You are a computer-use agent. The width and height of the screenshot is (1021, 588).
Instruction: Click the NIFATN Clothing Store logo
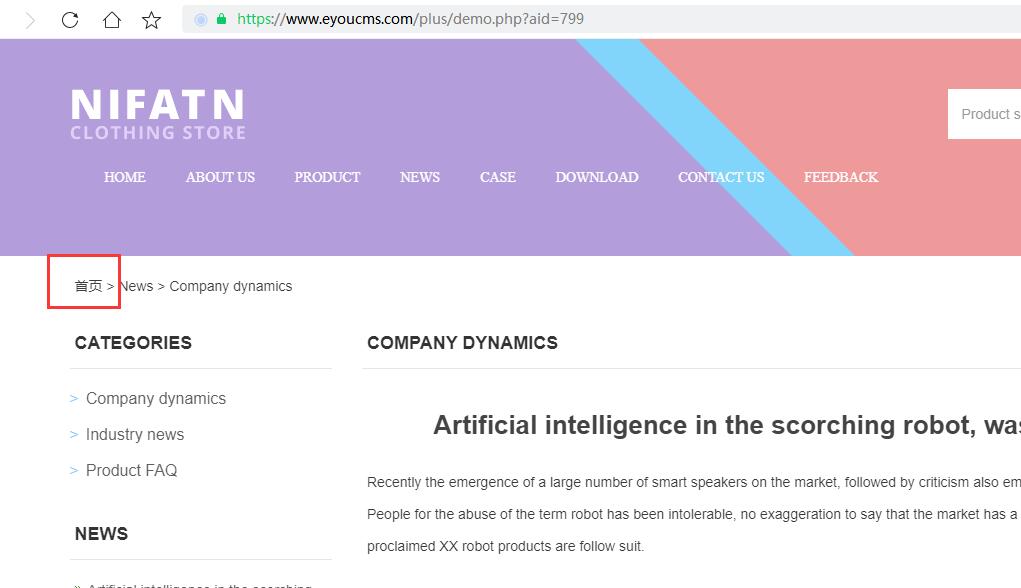pos(158,114)
